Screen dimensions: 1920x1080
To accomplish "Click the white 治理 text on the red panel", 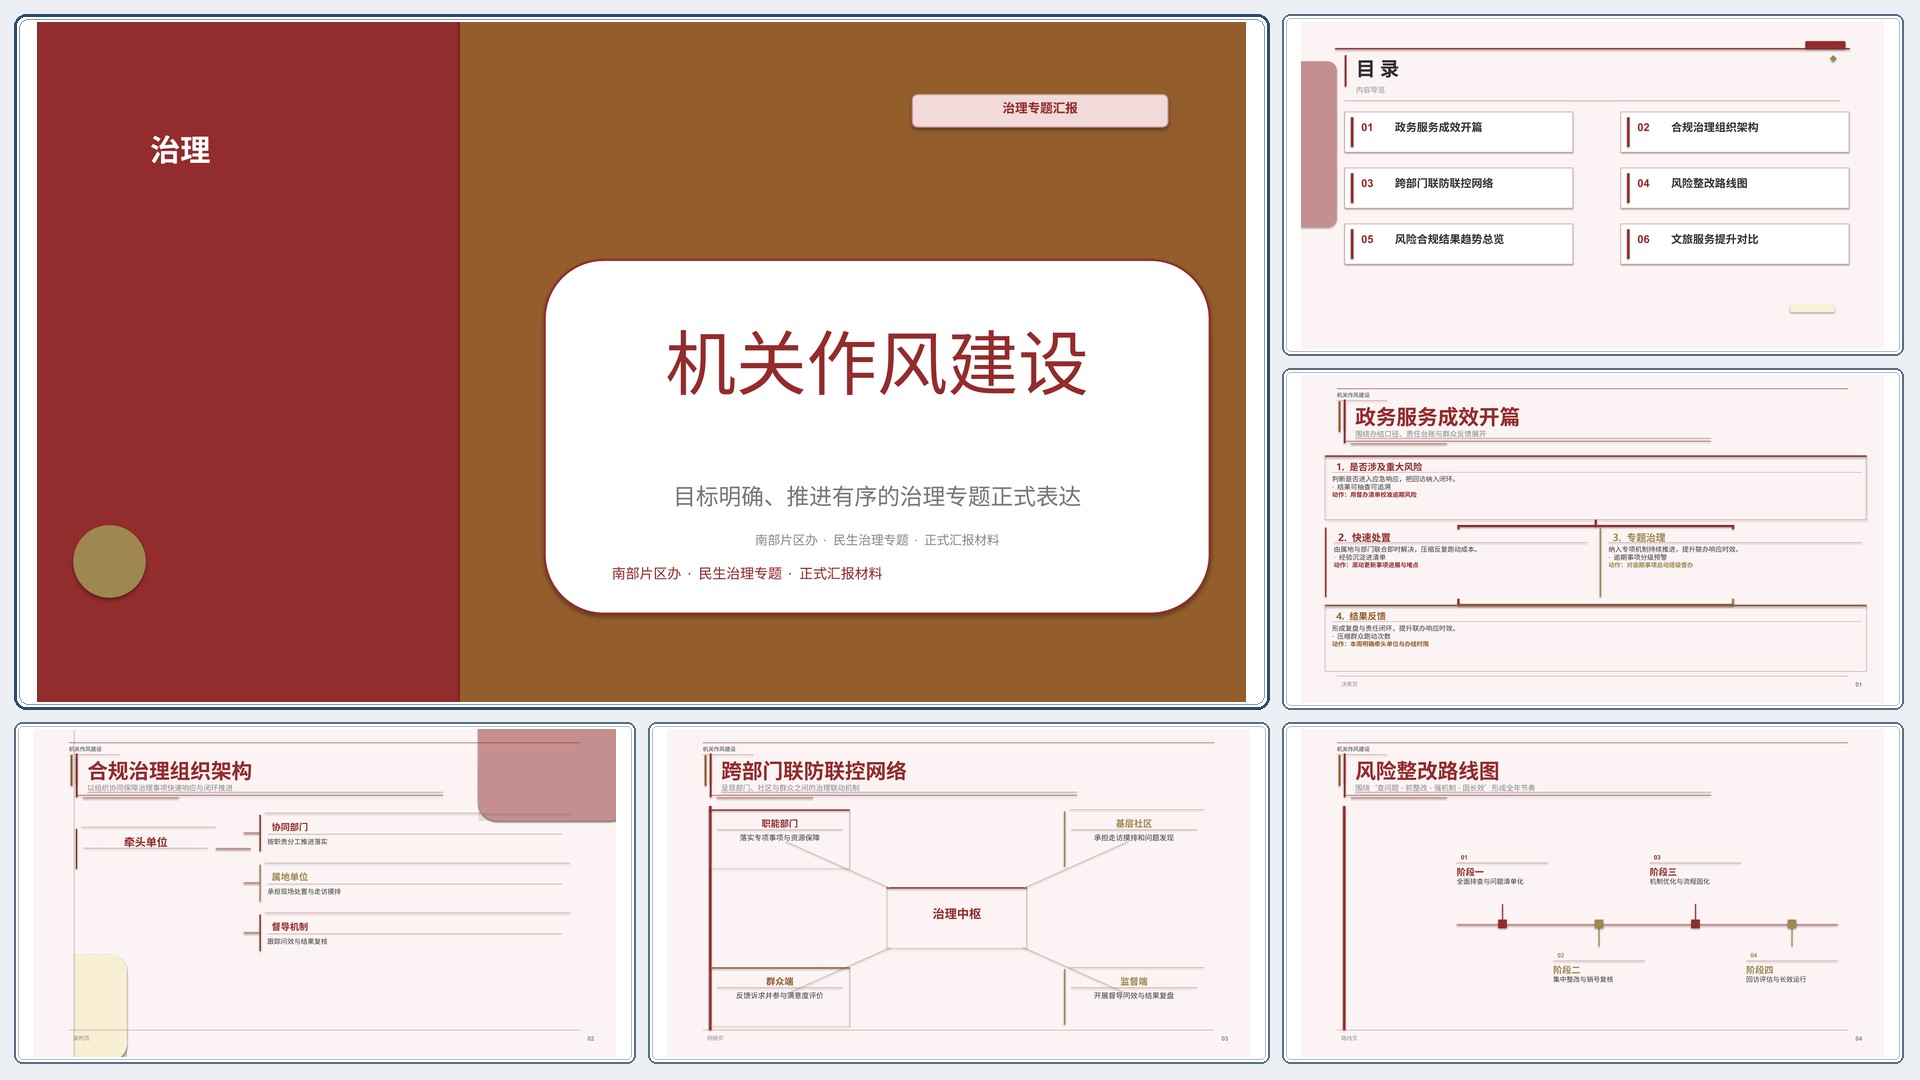I will [180, 150].
